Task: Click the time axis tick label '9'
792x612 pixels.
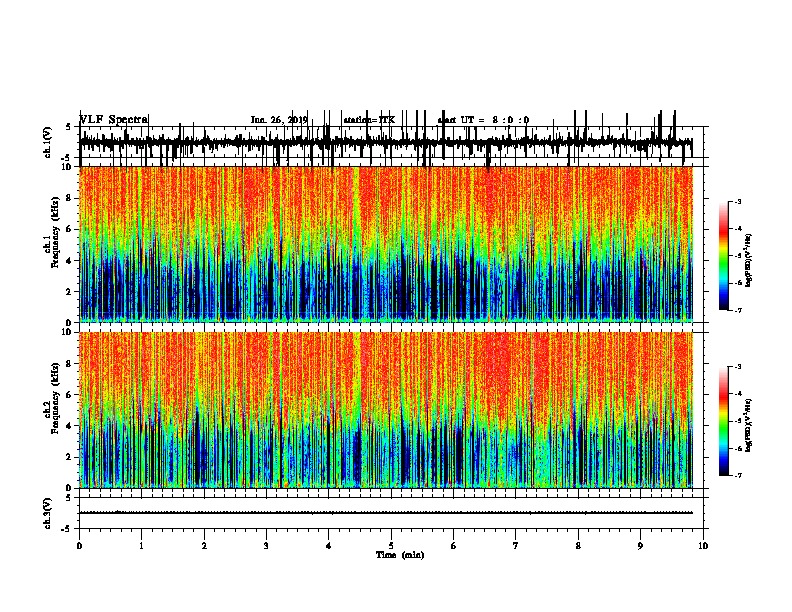Action: pos(640,546)
